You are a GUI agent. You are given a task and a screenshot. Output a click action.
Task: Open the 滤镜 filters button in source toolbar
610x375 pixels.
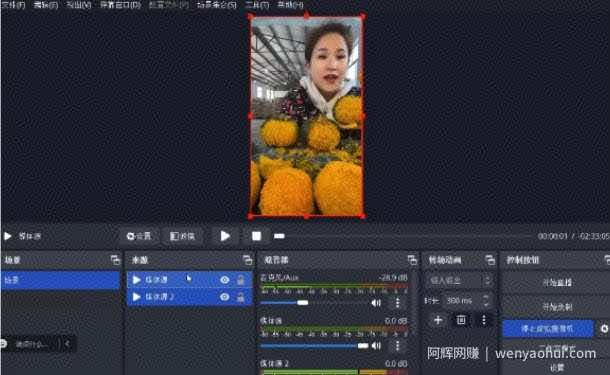click(x=182, y=236)
